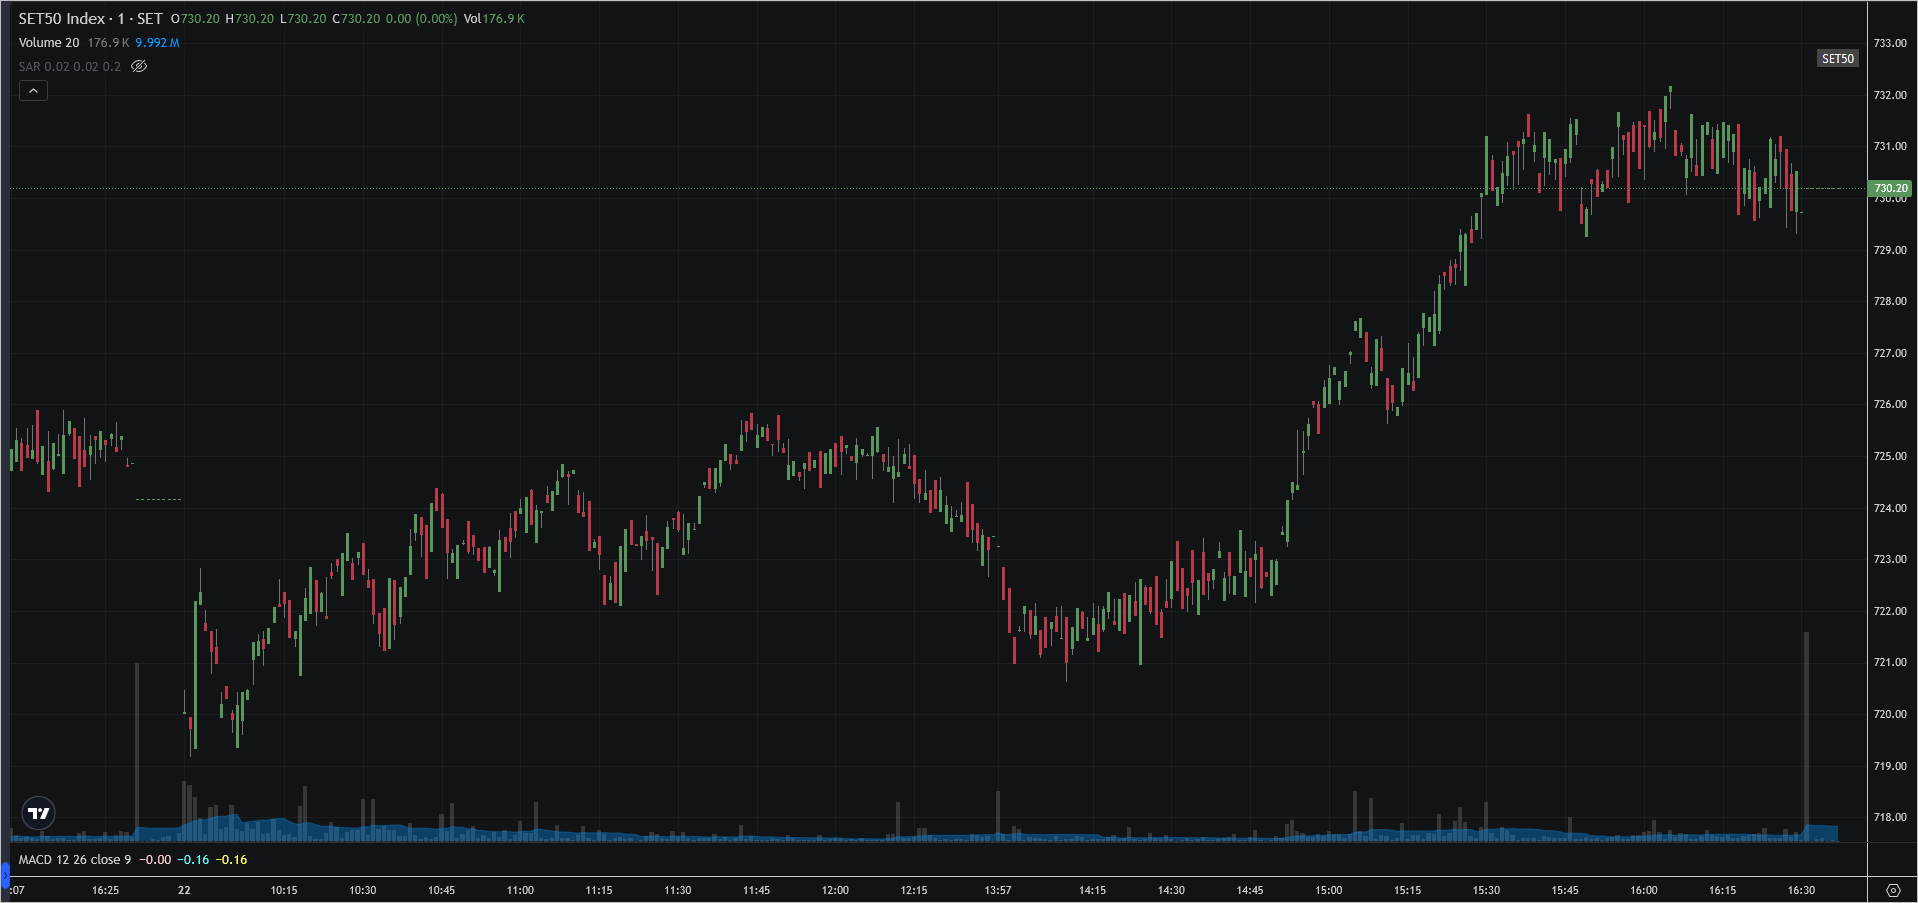Screen dimensions: 1918x903
Task: Click the C730.20 close value in header
Action: click(356, 19)
